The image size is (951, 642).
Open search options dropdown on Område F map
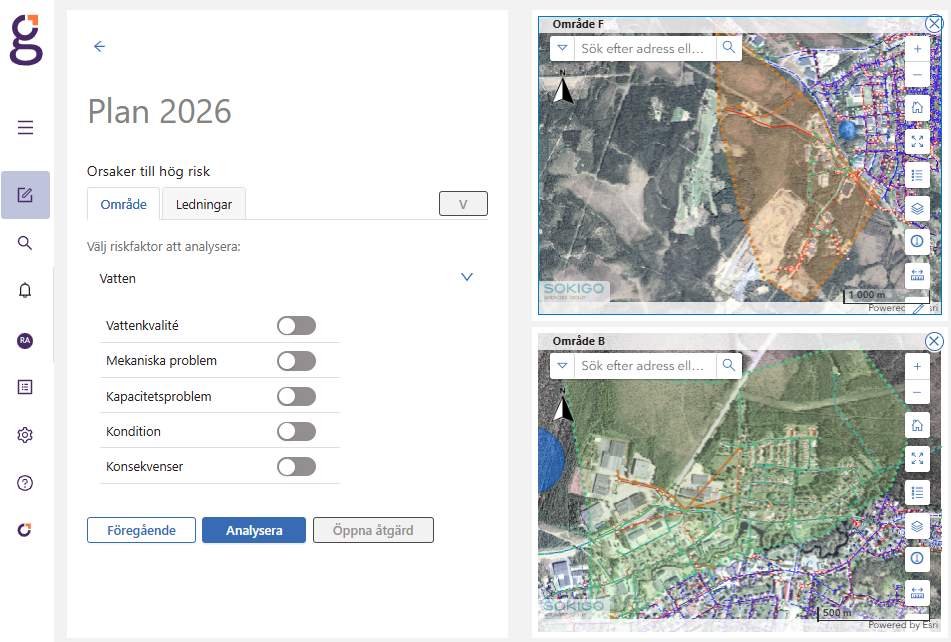[562, 48]
